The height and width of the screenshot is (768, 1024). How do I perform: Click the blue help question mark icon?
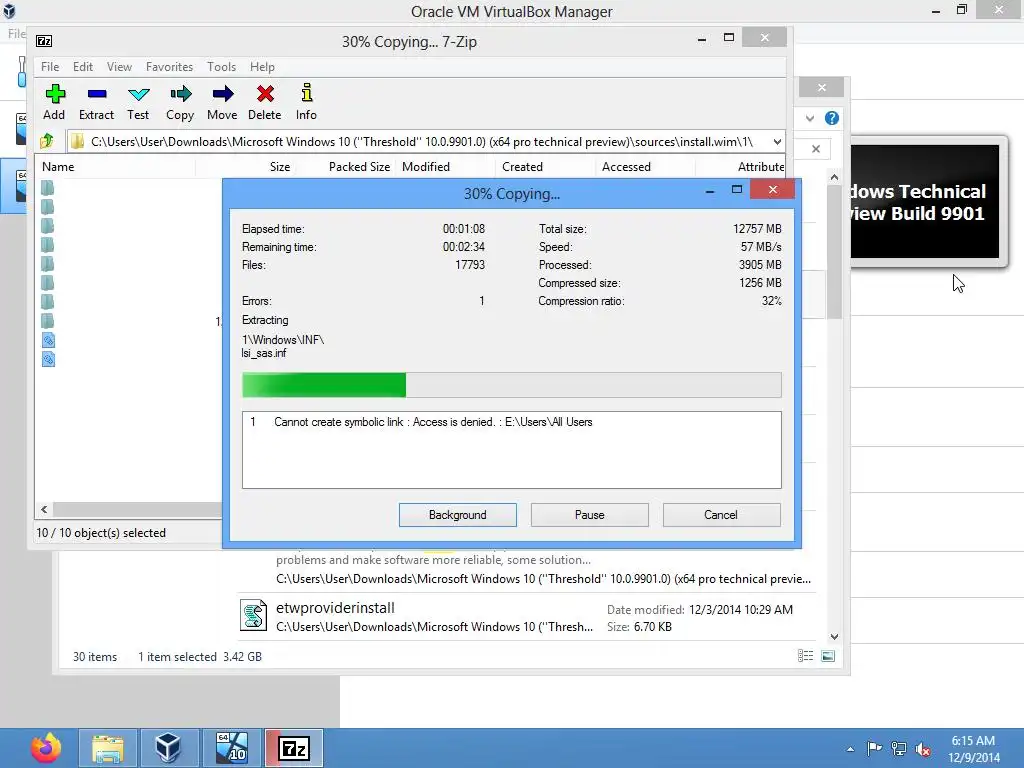[831, 118]
